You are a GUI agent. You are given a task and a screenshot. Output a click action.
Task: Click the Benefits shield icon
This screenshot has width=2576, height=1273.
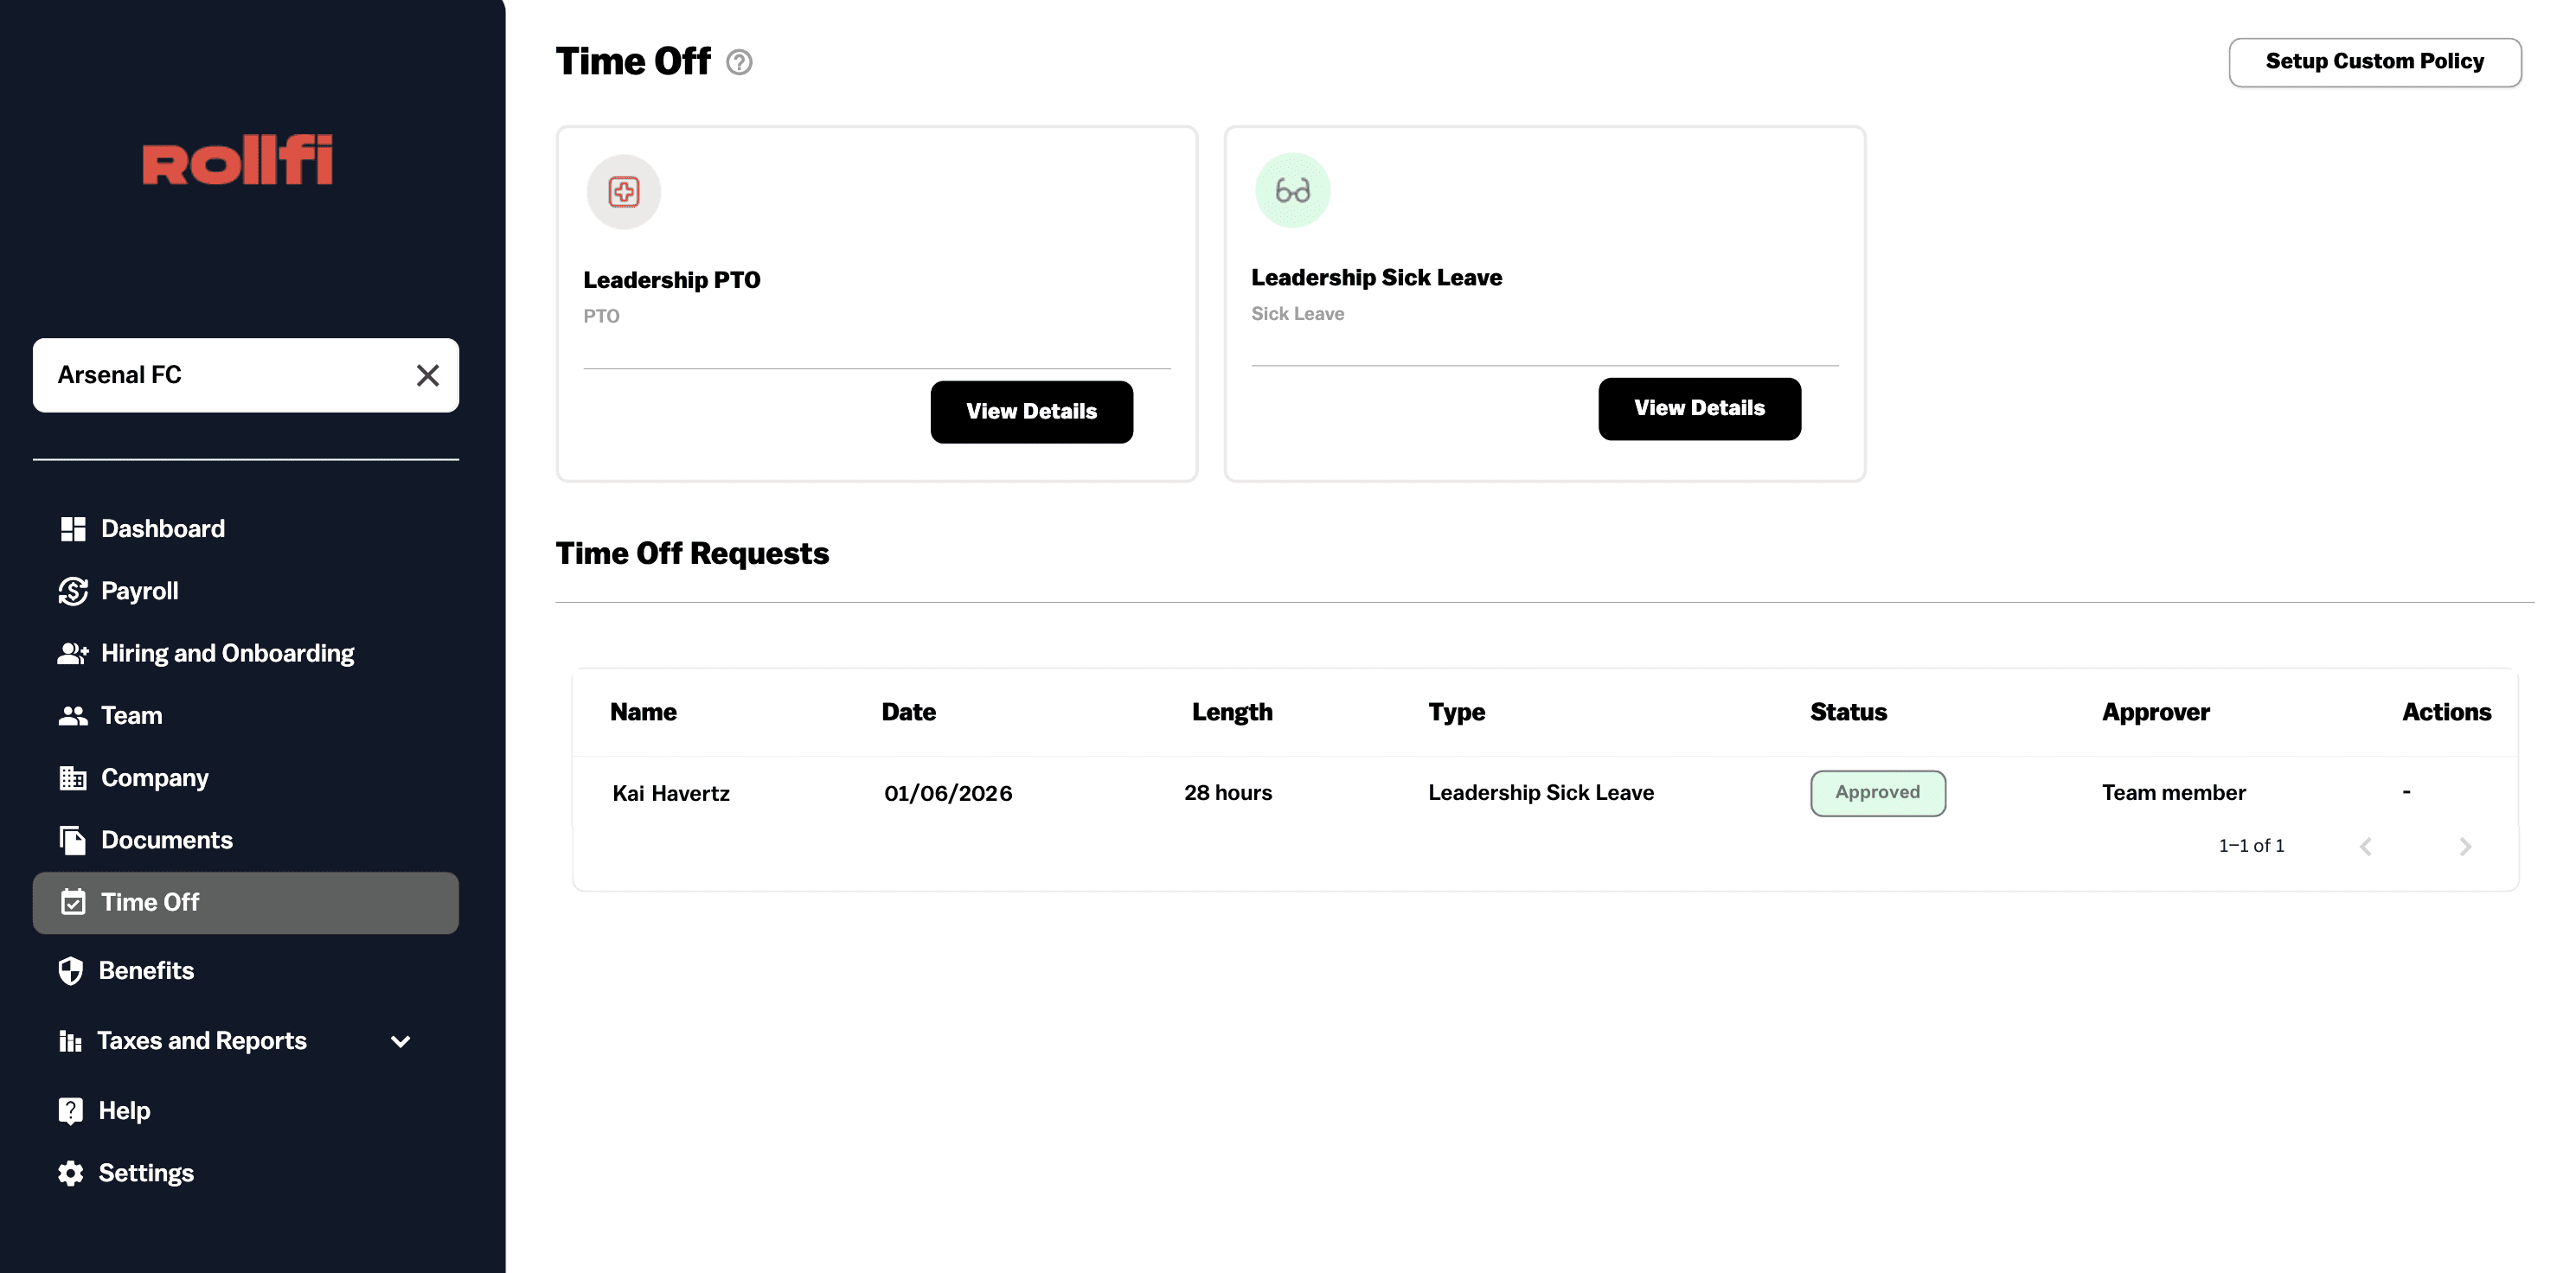point(70,970)
